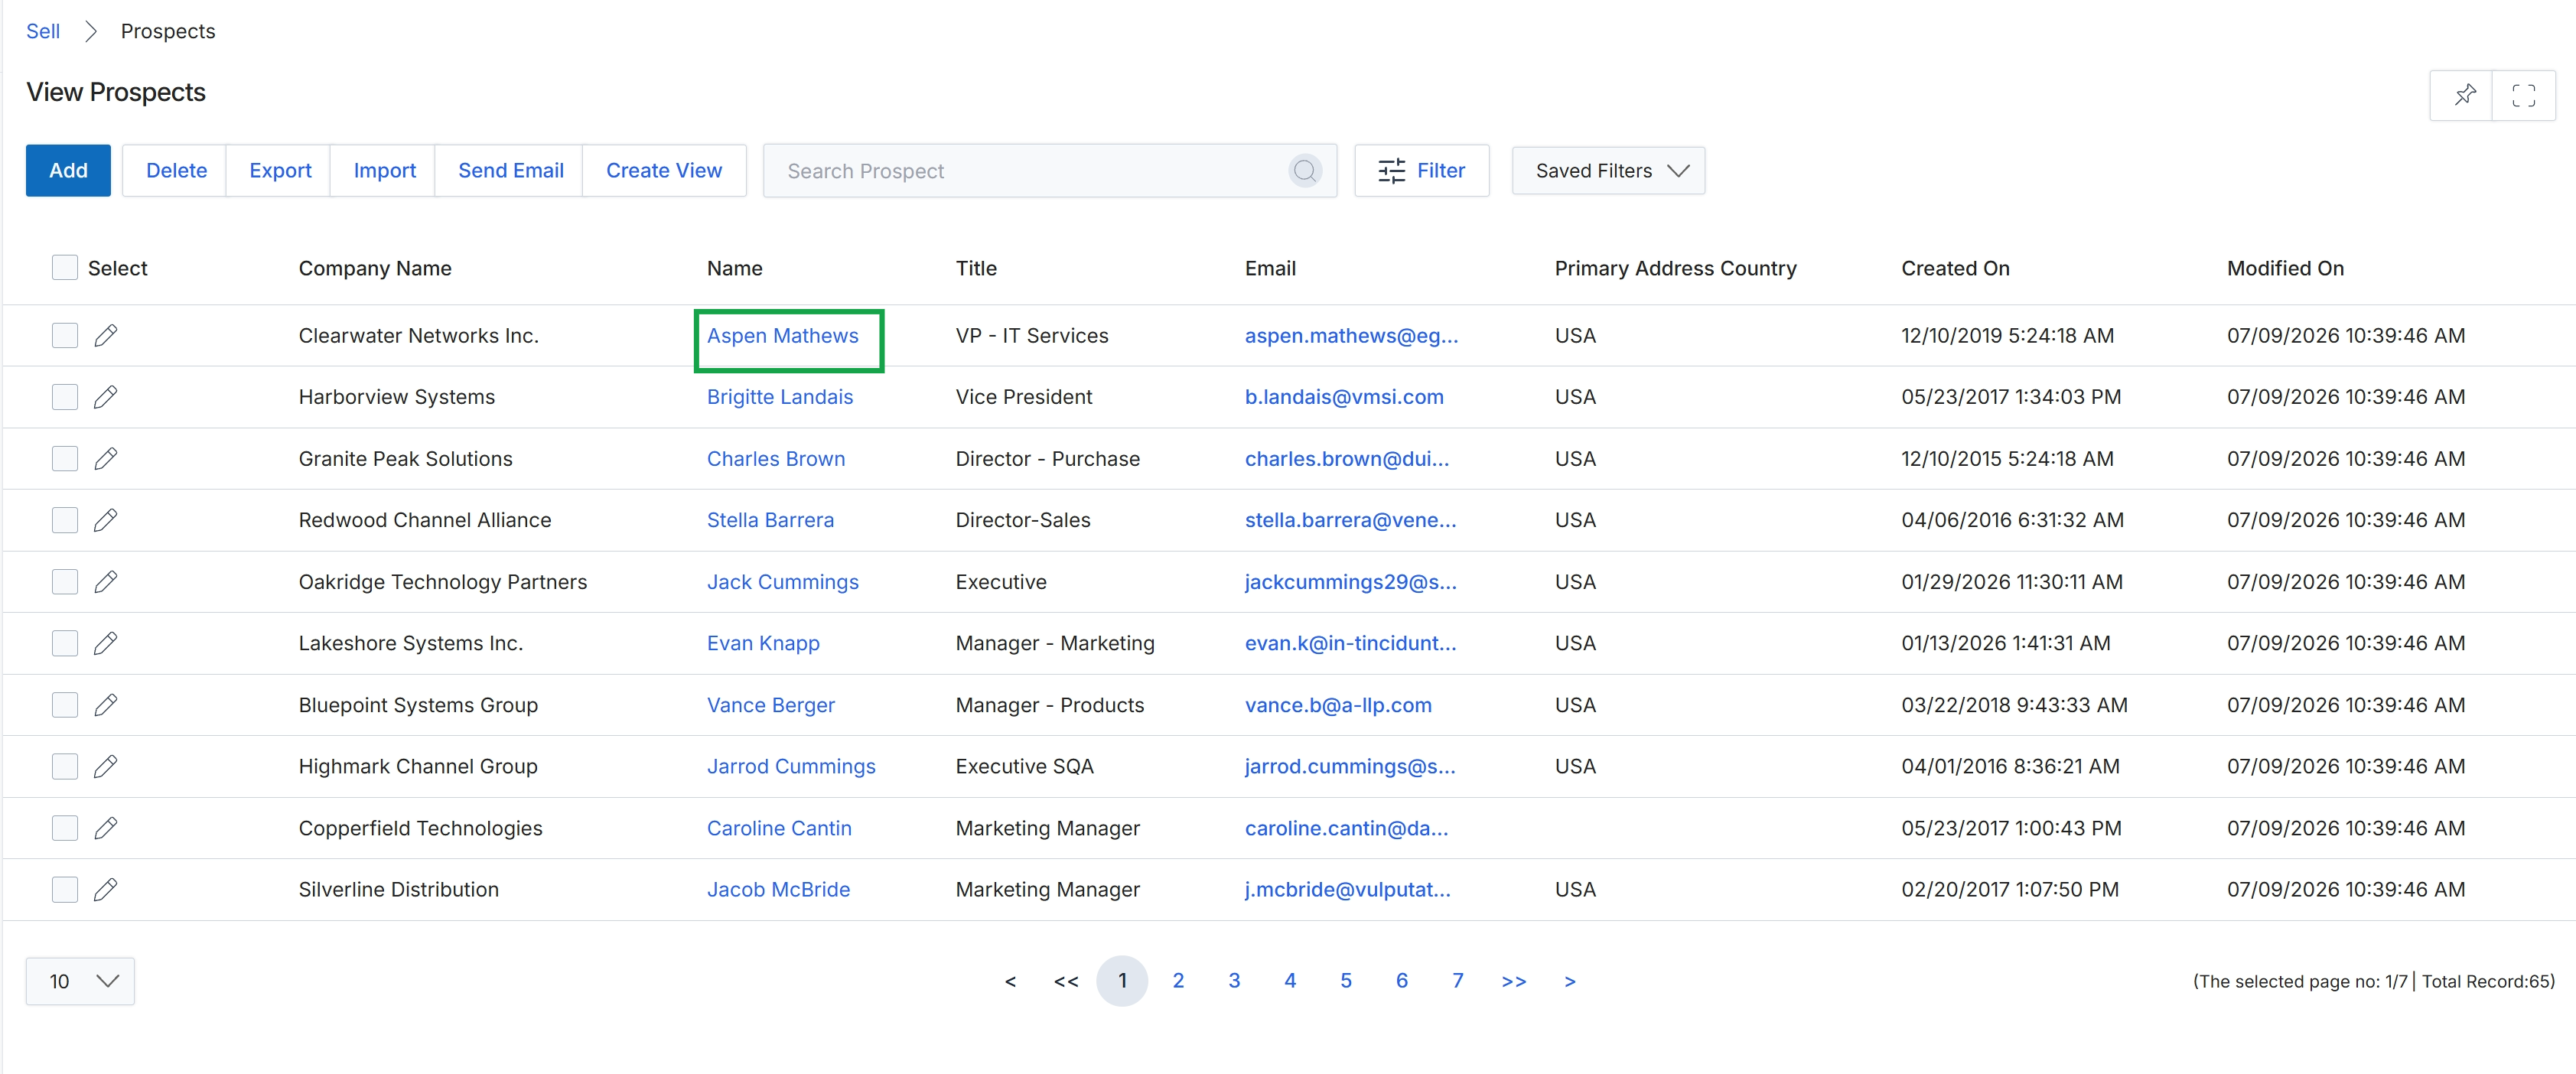Viewport: 2576px width, 1074px height.
Task: Click the Created On column header
Action: (1955, 268)
